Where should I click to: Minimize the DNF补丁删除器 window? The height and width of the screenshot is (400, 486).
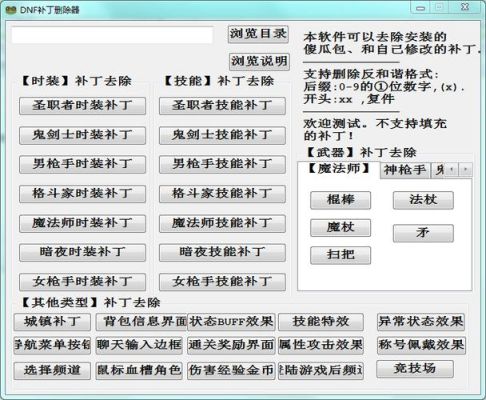tap(421, 8)
